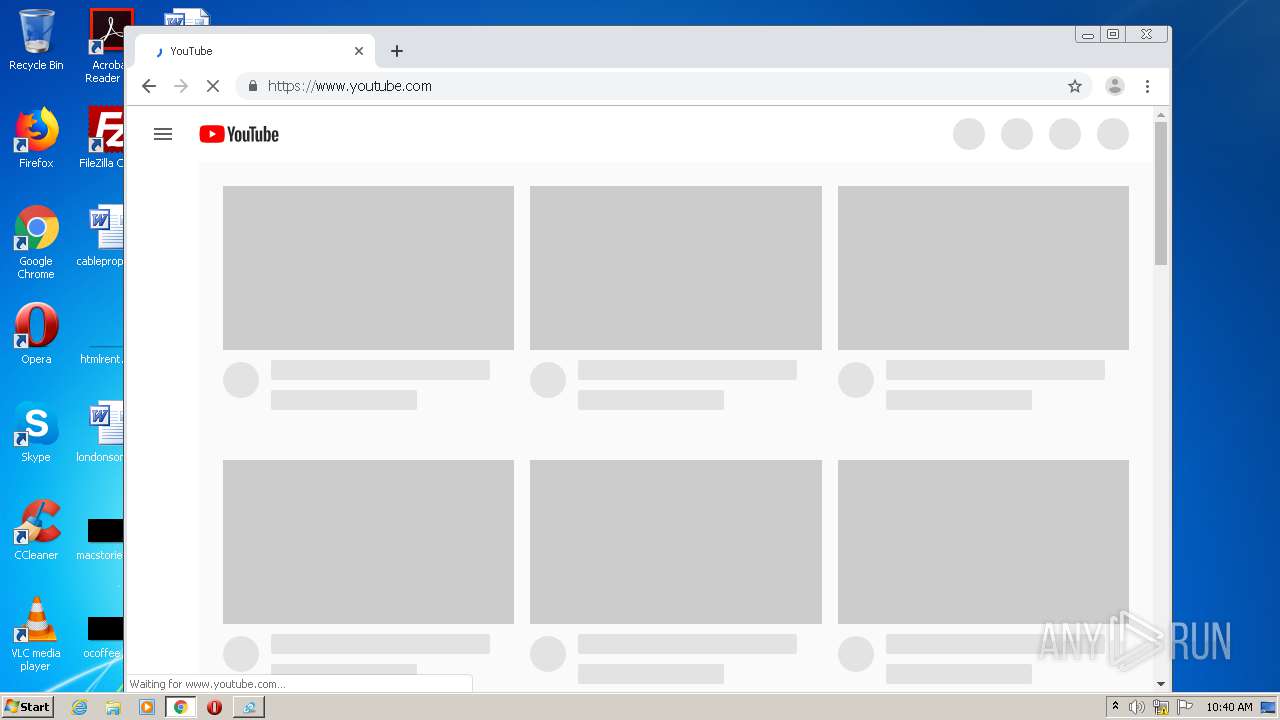
Task: Select the YouTube browser tab
Action: [x=255, y=51]
